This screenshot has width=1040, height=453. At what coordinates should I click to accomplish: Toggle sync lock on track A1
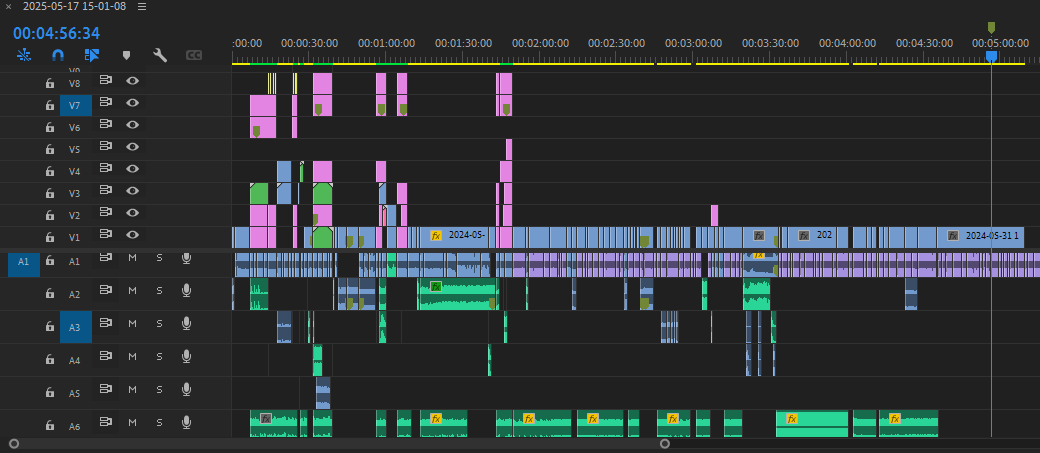pyautogui.click(x=105, y=257)
